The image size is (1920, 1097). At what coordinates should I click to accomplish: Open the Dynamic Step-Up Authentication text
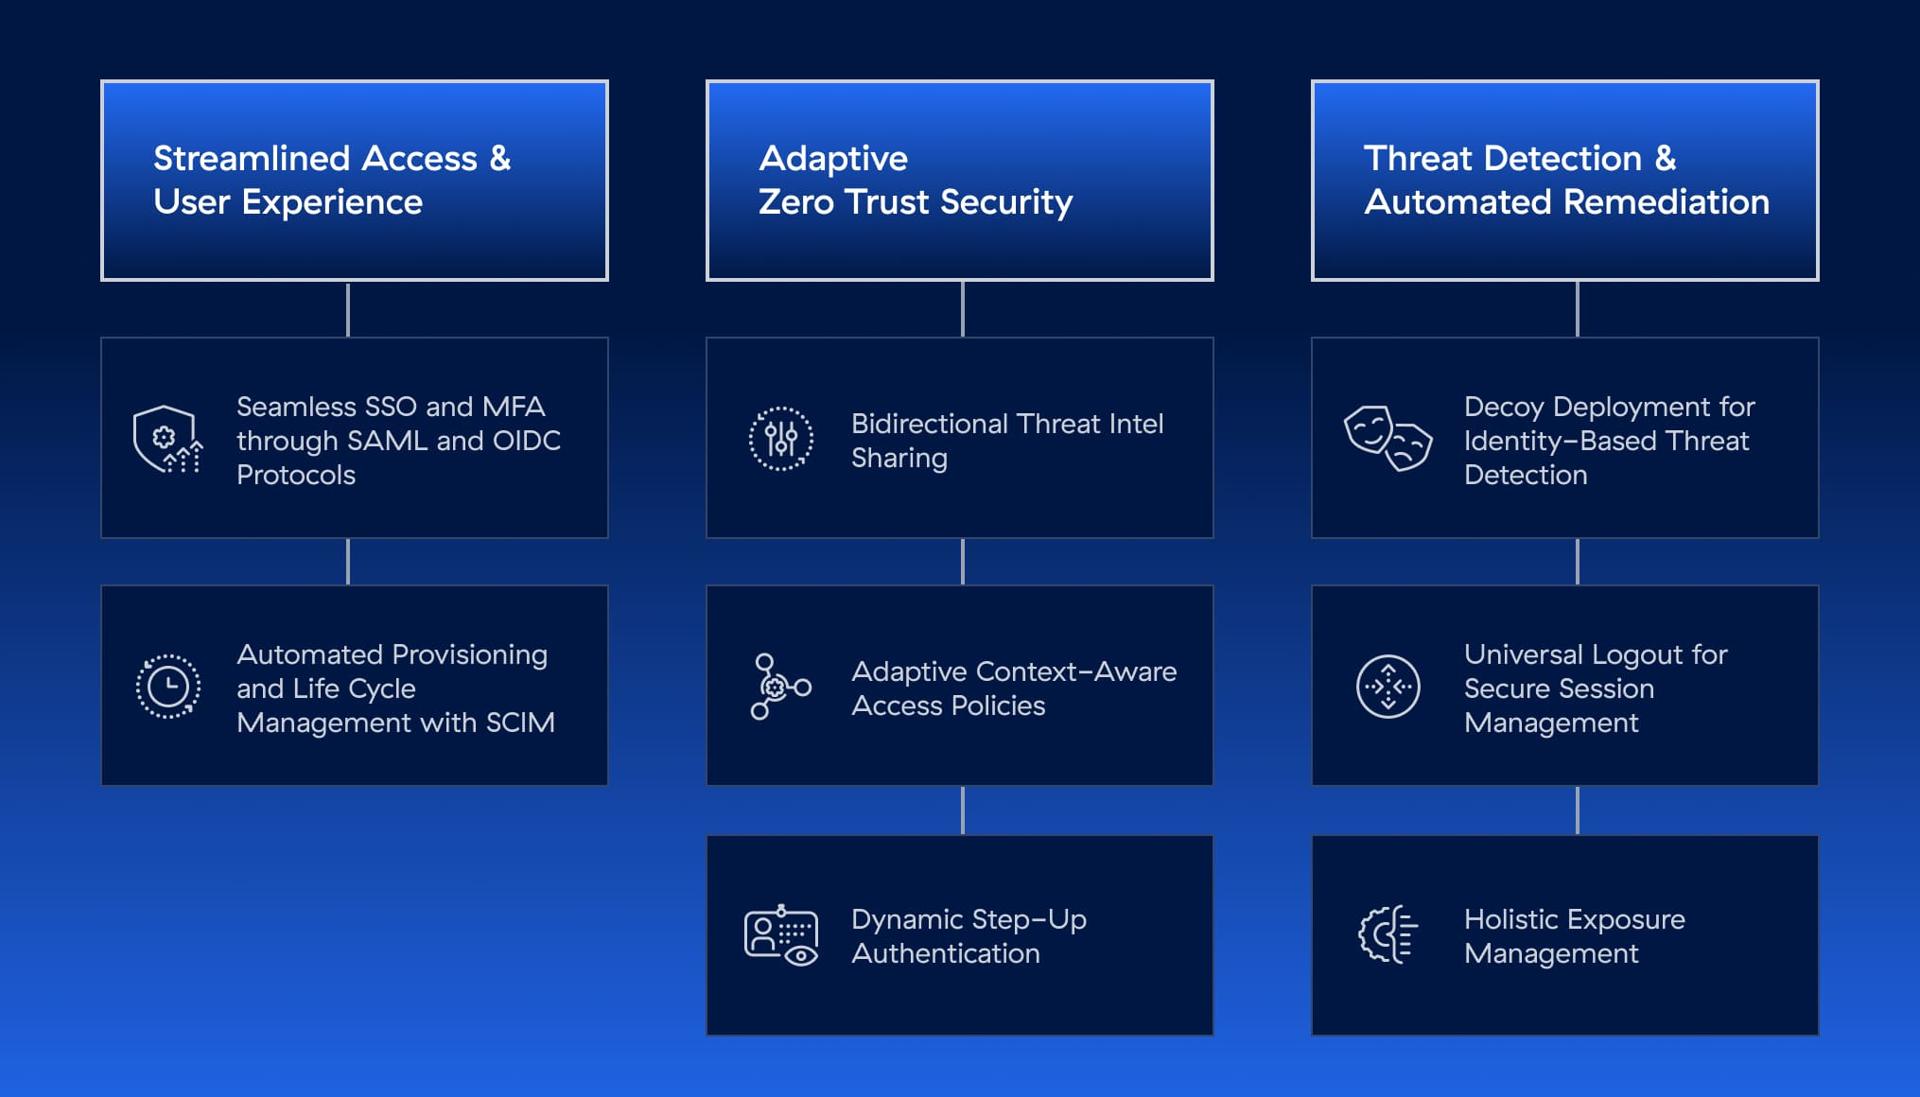coord(968,936)
